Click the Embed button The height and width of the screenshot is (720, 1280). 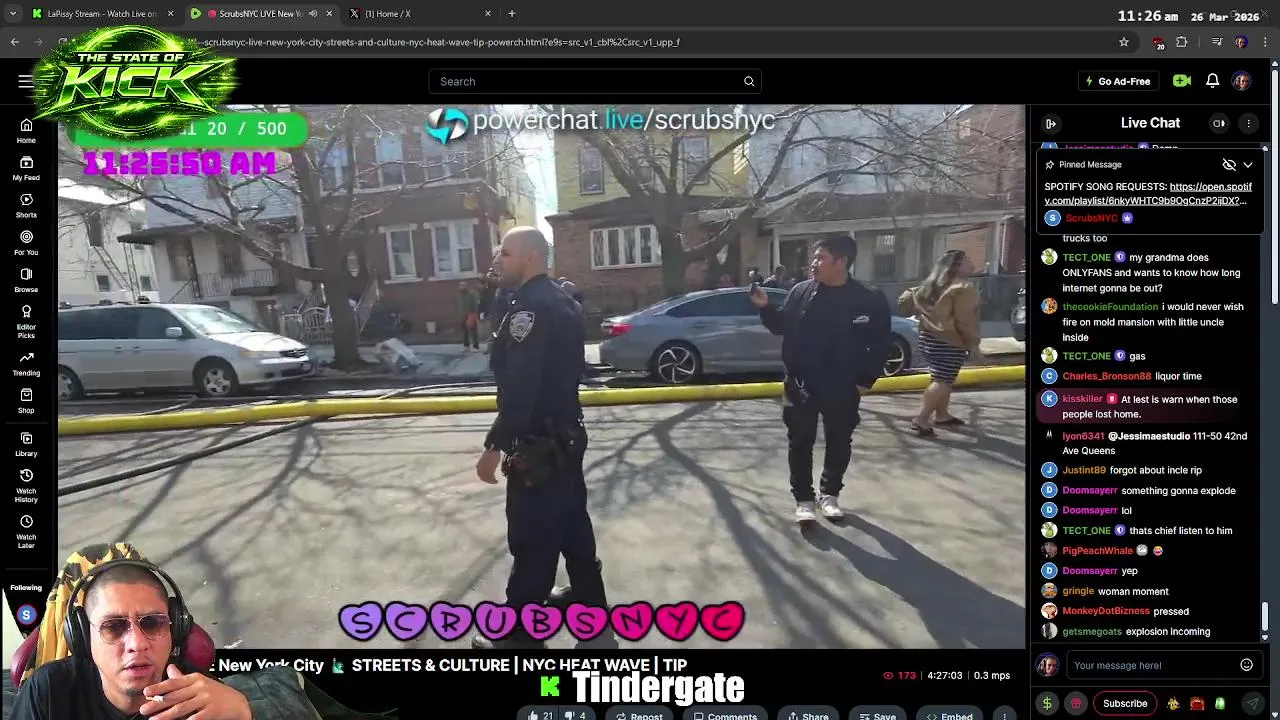pyautogui.click(x=948, y=714)
